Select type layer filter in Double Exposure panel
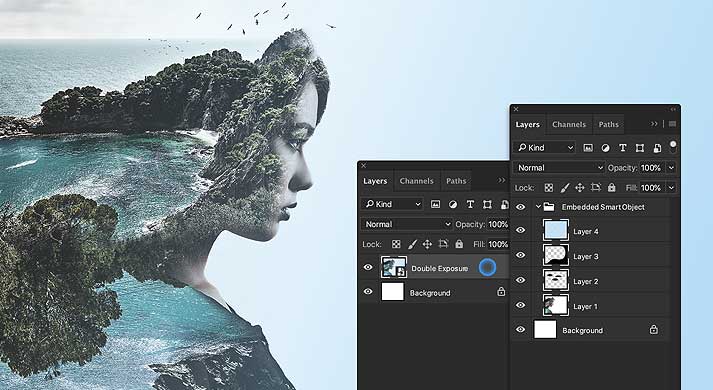Screen dimensions: 713x390 (470, 205)
